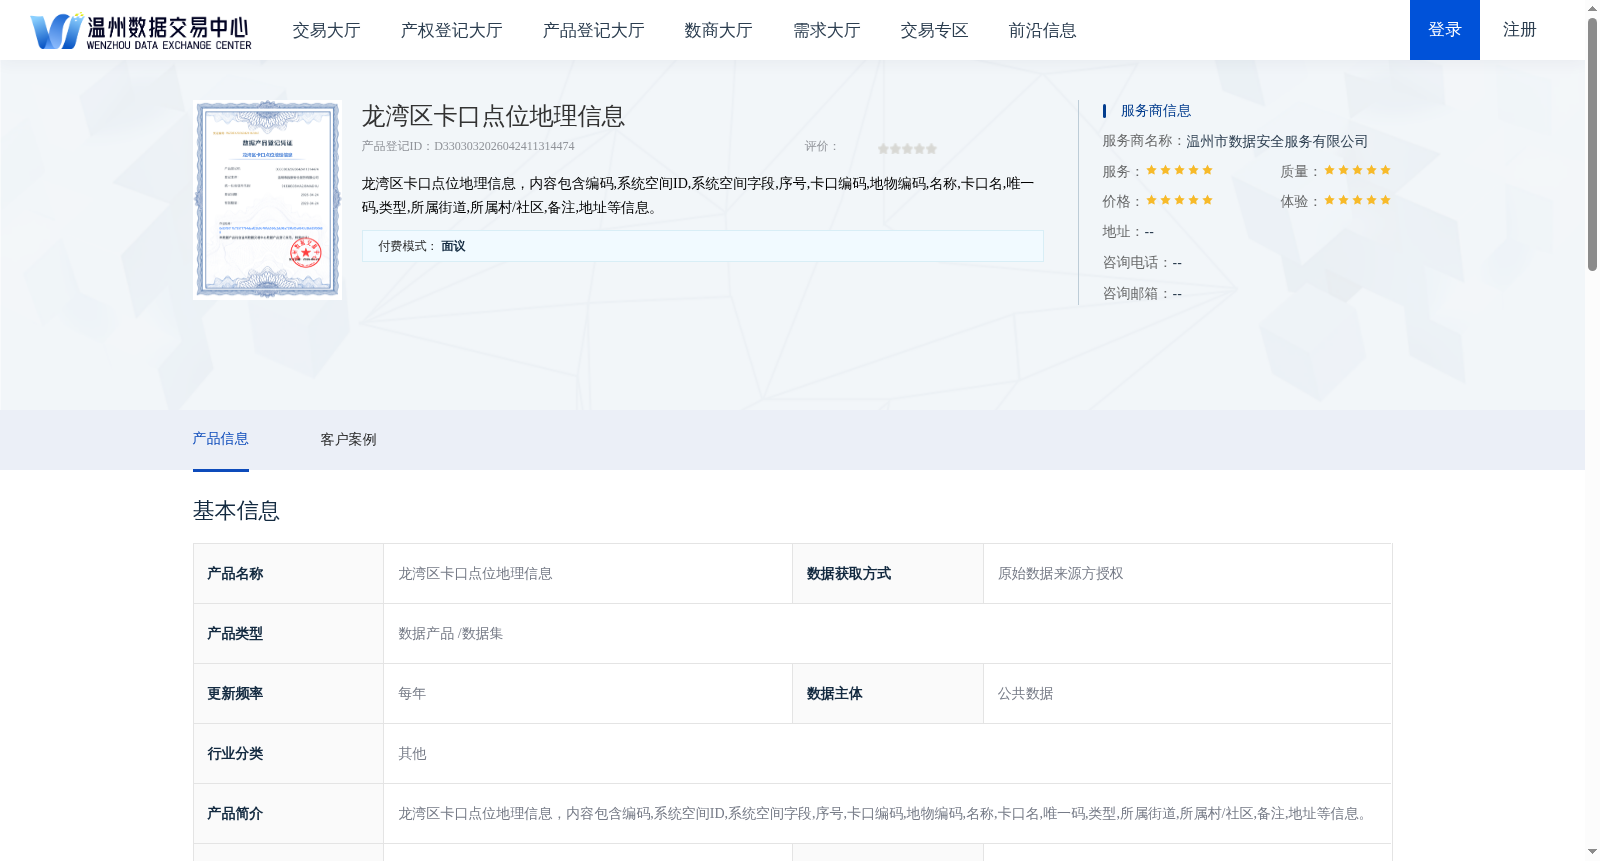Click the 咨询电话 entry
The height and width of the screenshot is (861, 1600).
(1142, 263)
